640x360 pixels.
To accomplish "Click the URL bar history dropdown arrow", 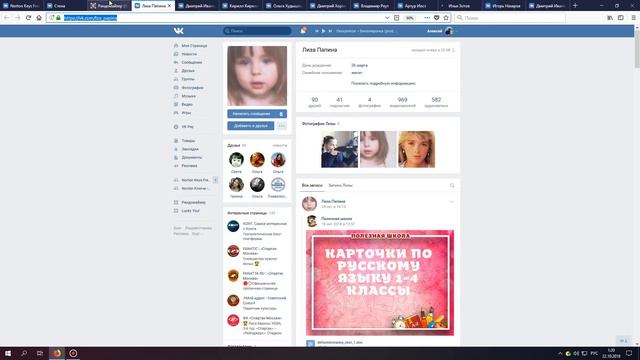I will point(387,18).
